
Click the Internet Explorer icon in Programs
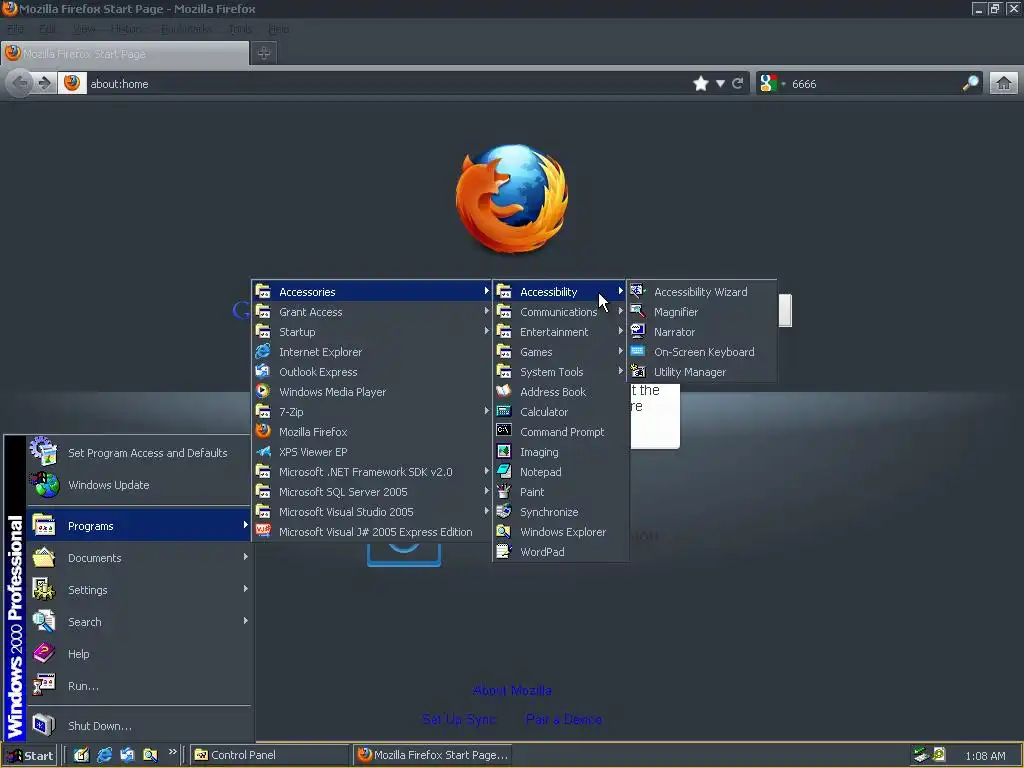[263, 351]
